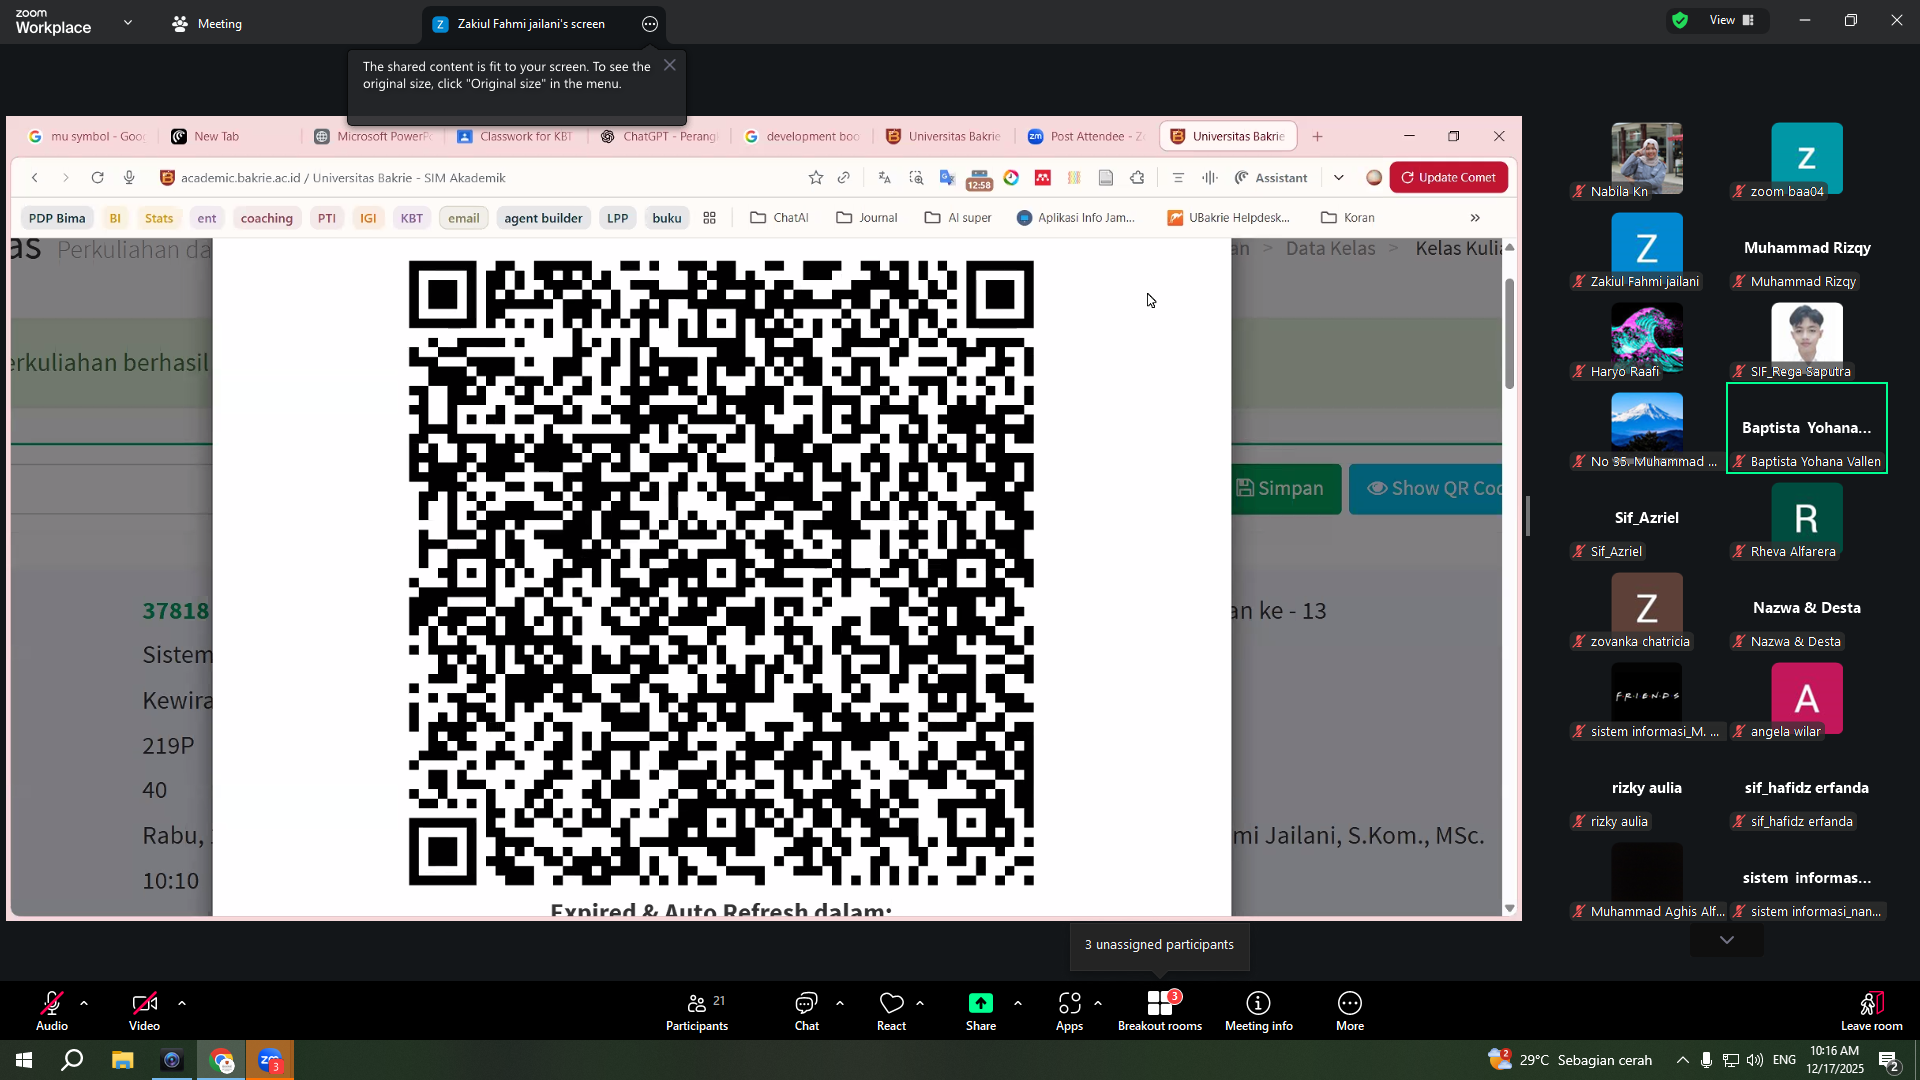Open the Participants panel in Zoom
Screen dimensions: 1920x1080
click(697, 1011)
